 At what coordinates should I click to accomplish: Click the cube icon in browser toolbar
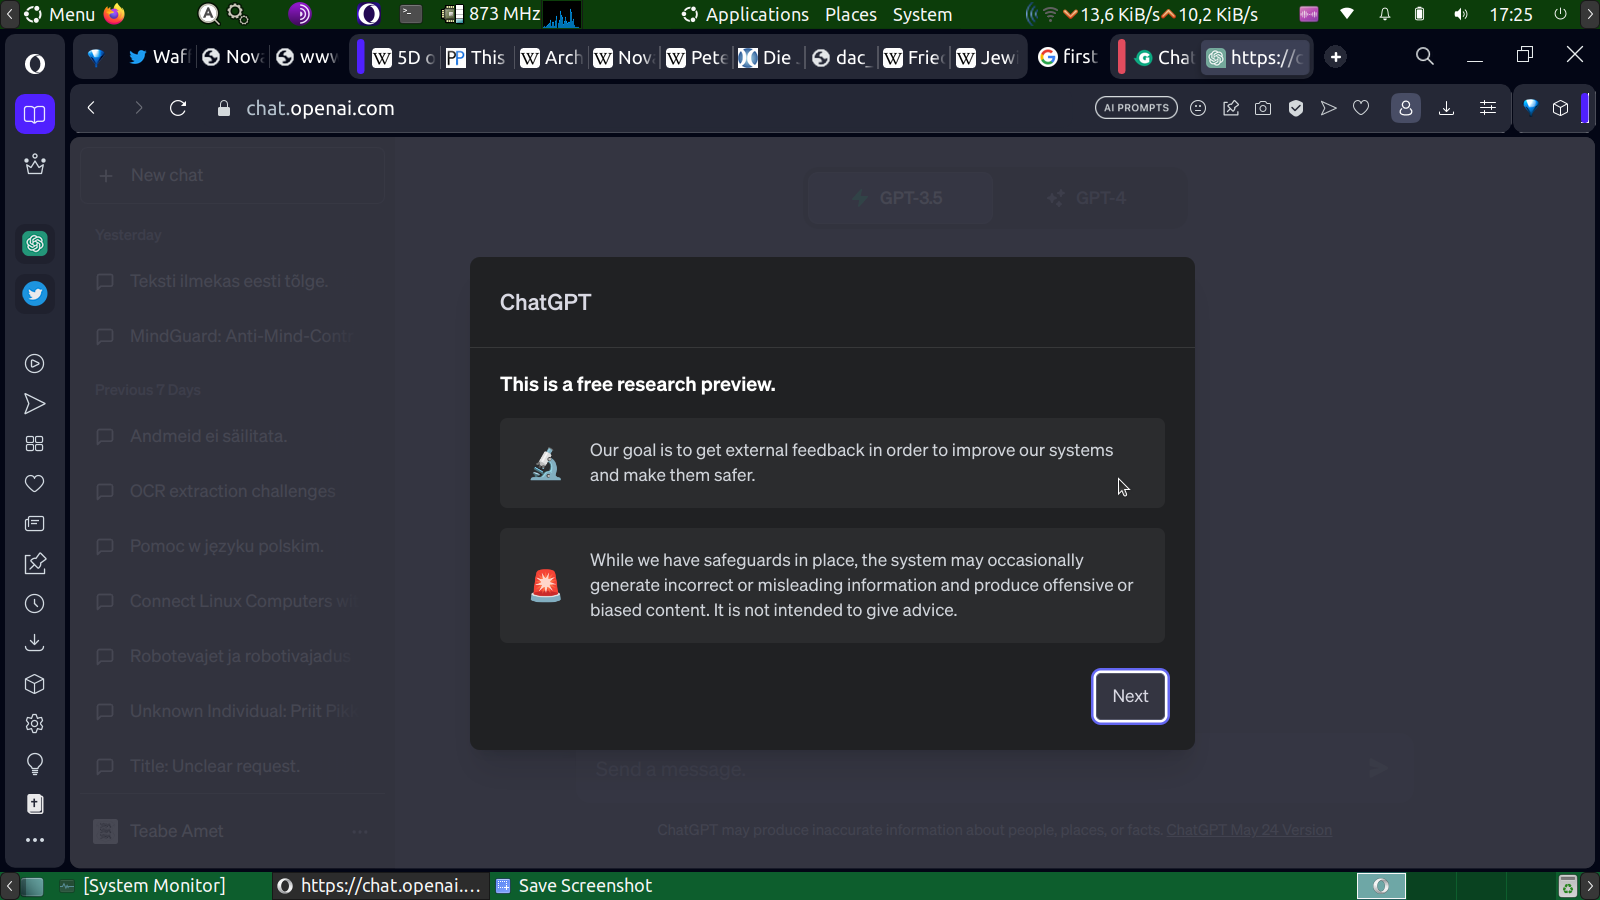click(1560, 108)
